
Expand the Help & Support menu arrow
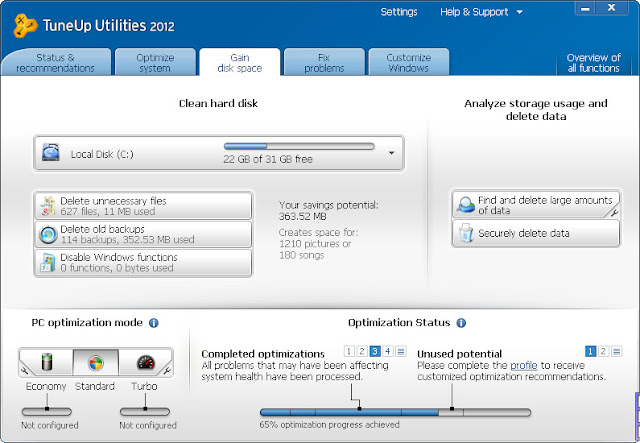click(x=520, y=12)
